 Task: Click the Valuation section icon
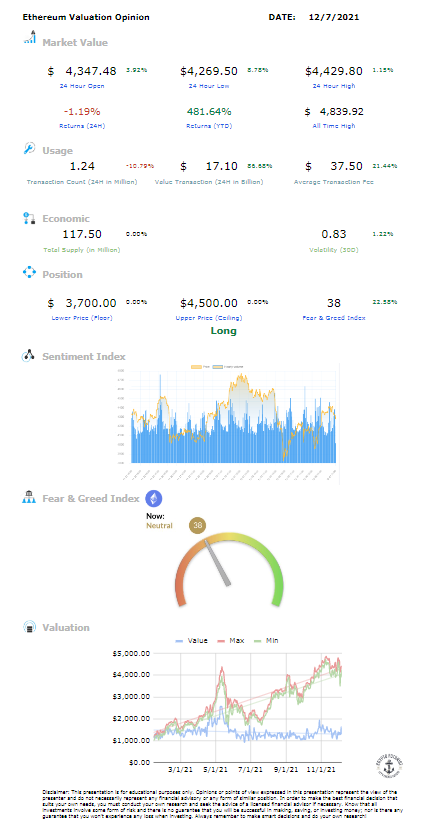(x=29, y=627)
